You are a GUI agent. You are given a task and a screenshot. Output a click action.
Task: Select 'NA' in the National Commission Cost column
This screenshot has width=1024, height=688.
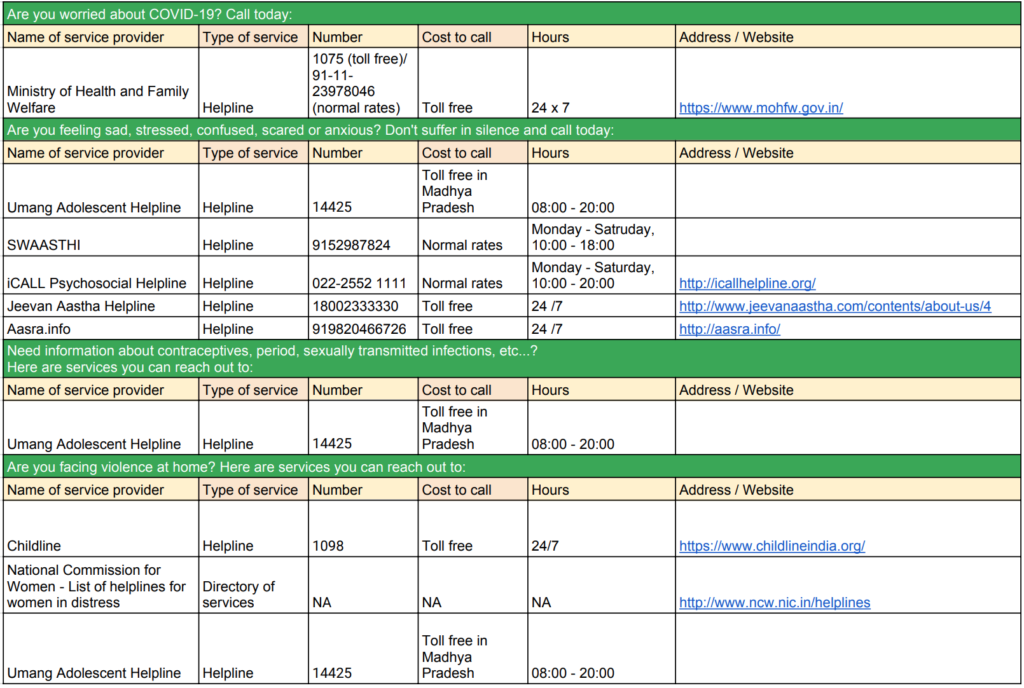click(432, 602)
